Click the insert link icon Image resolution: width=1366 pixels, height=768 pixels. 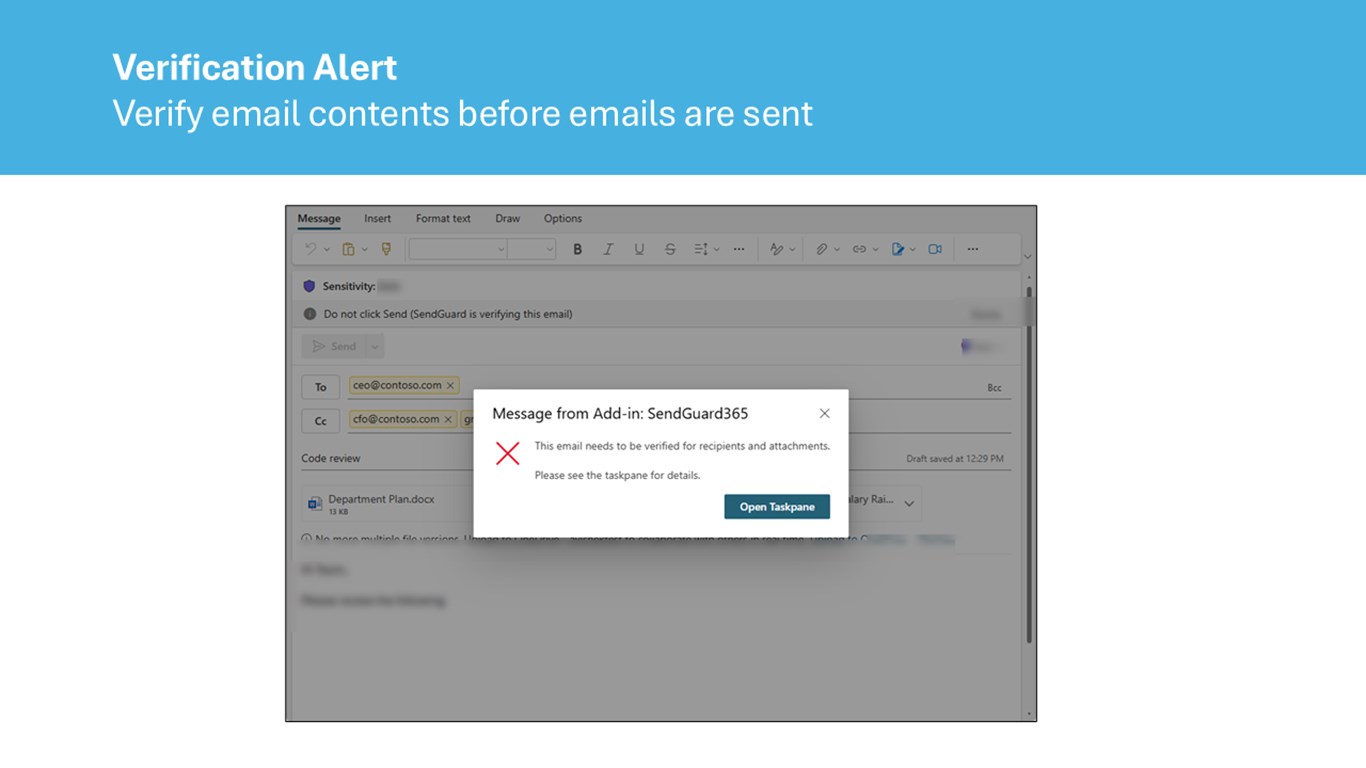859,249
